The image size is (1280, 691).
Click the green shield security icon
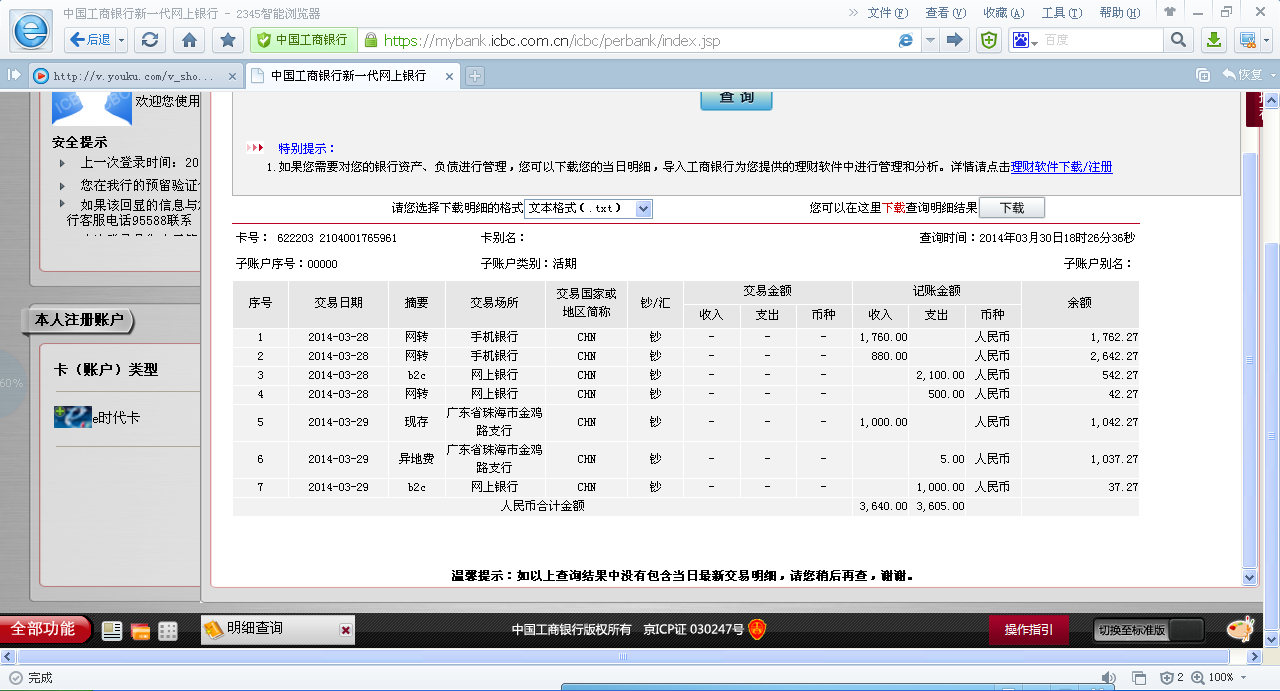[988, 40]
